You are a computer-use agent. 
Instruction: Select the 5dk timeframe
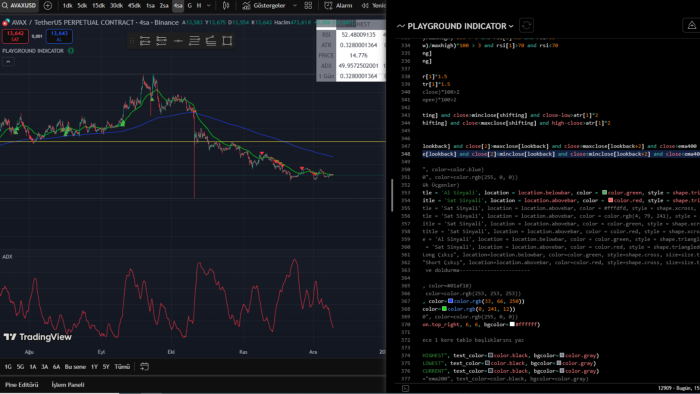click(82, 6)
